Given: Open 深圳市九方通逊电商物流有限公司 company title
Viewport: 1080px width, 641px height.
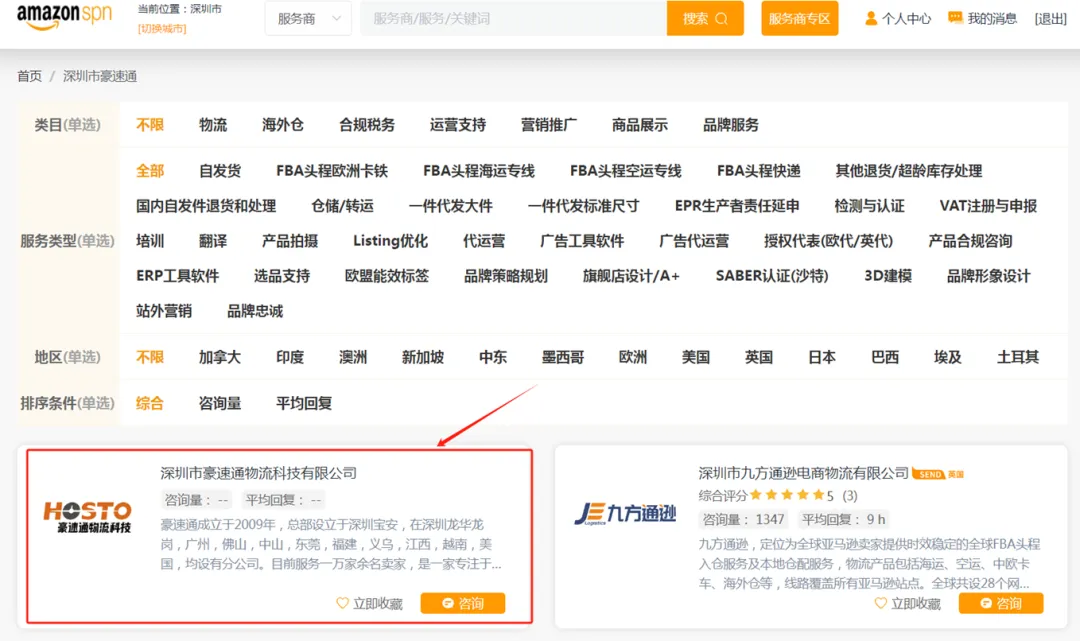Looking at the screenshot, I should point(803,473).
